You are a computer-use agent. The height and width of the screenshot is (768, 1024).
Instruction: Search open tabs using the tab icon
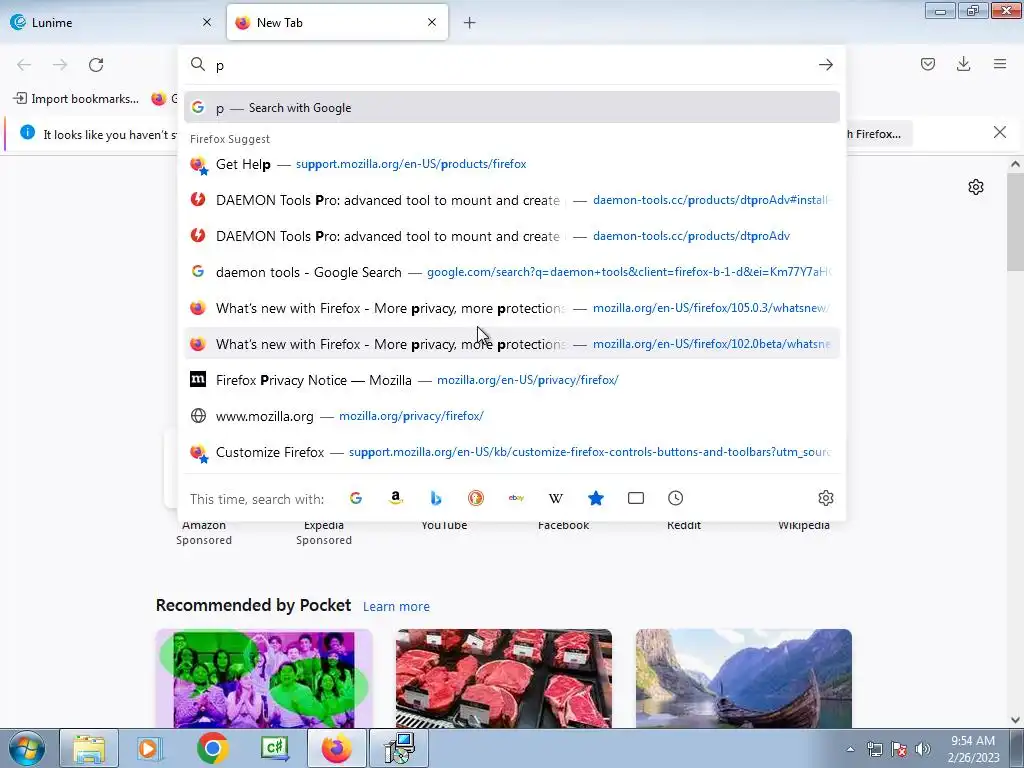pyautogui.click(x=635, y=498)
